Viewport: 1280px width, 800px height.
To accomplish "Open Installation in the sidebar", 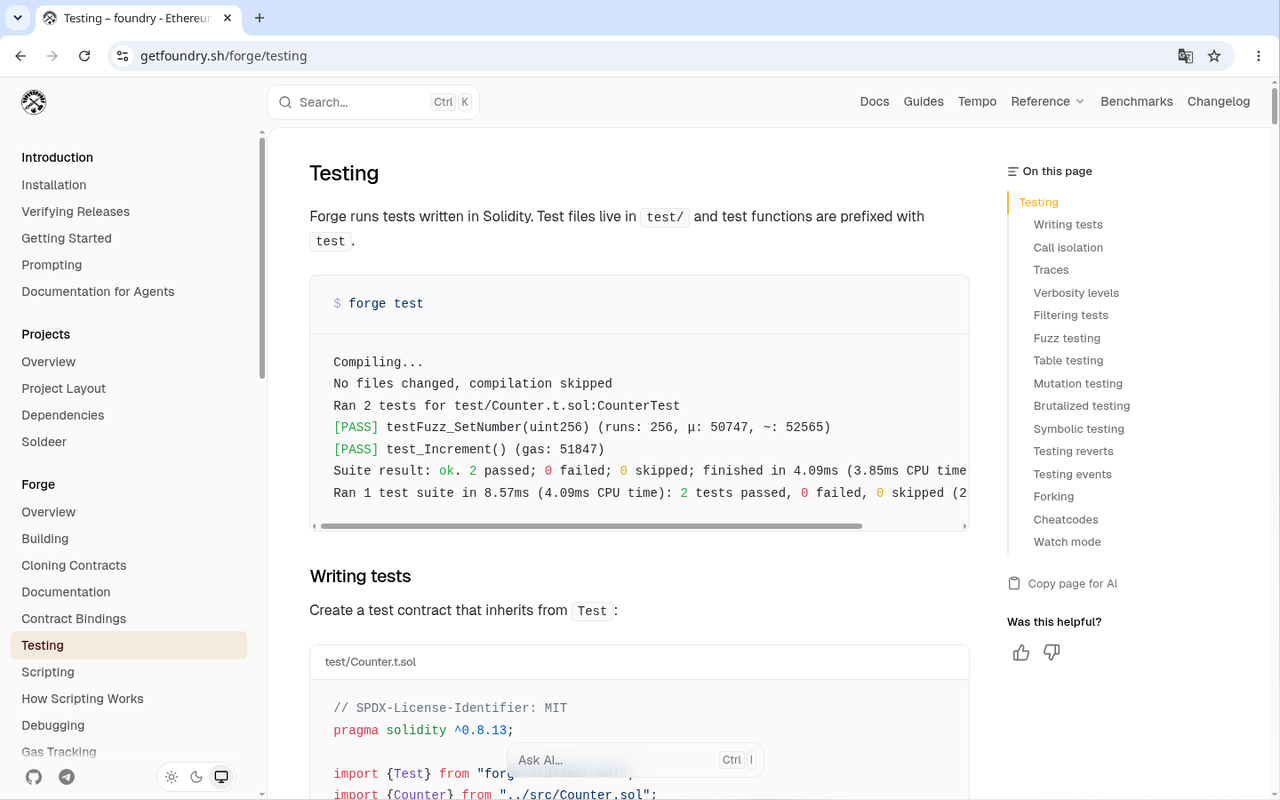I will [54, 185].
